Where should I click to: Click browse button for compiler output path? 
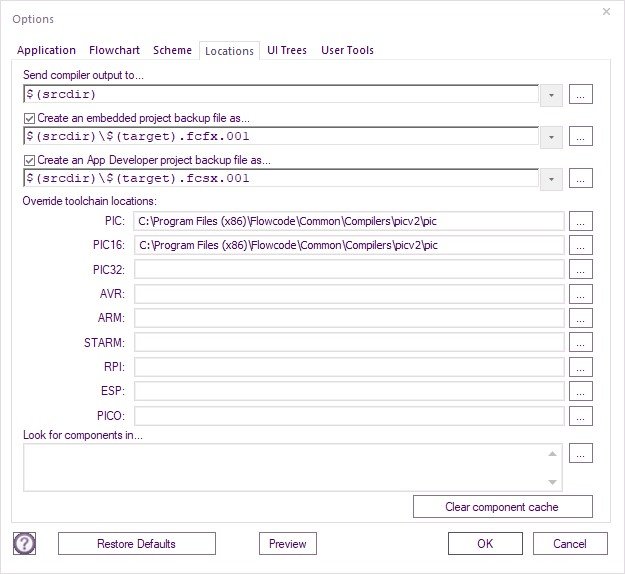point(581,94)
